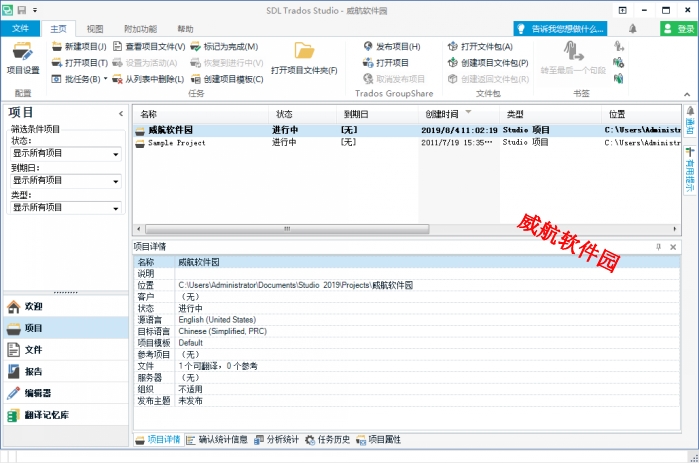
Task: Pin the Project Details (项目详情) panel
Action: pos(658,247)
